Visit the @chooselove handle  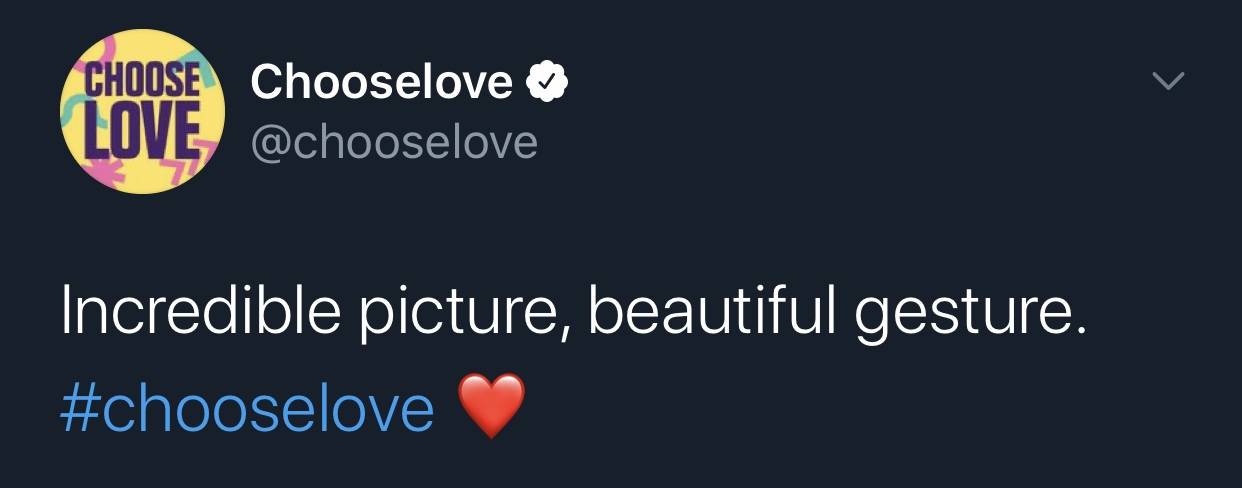(394, 143)
